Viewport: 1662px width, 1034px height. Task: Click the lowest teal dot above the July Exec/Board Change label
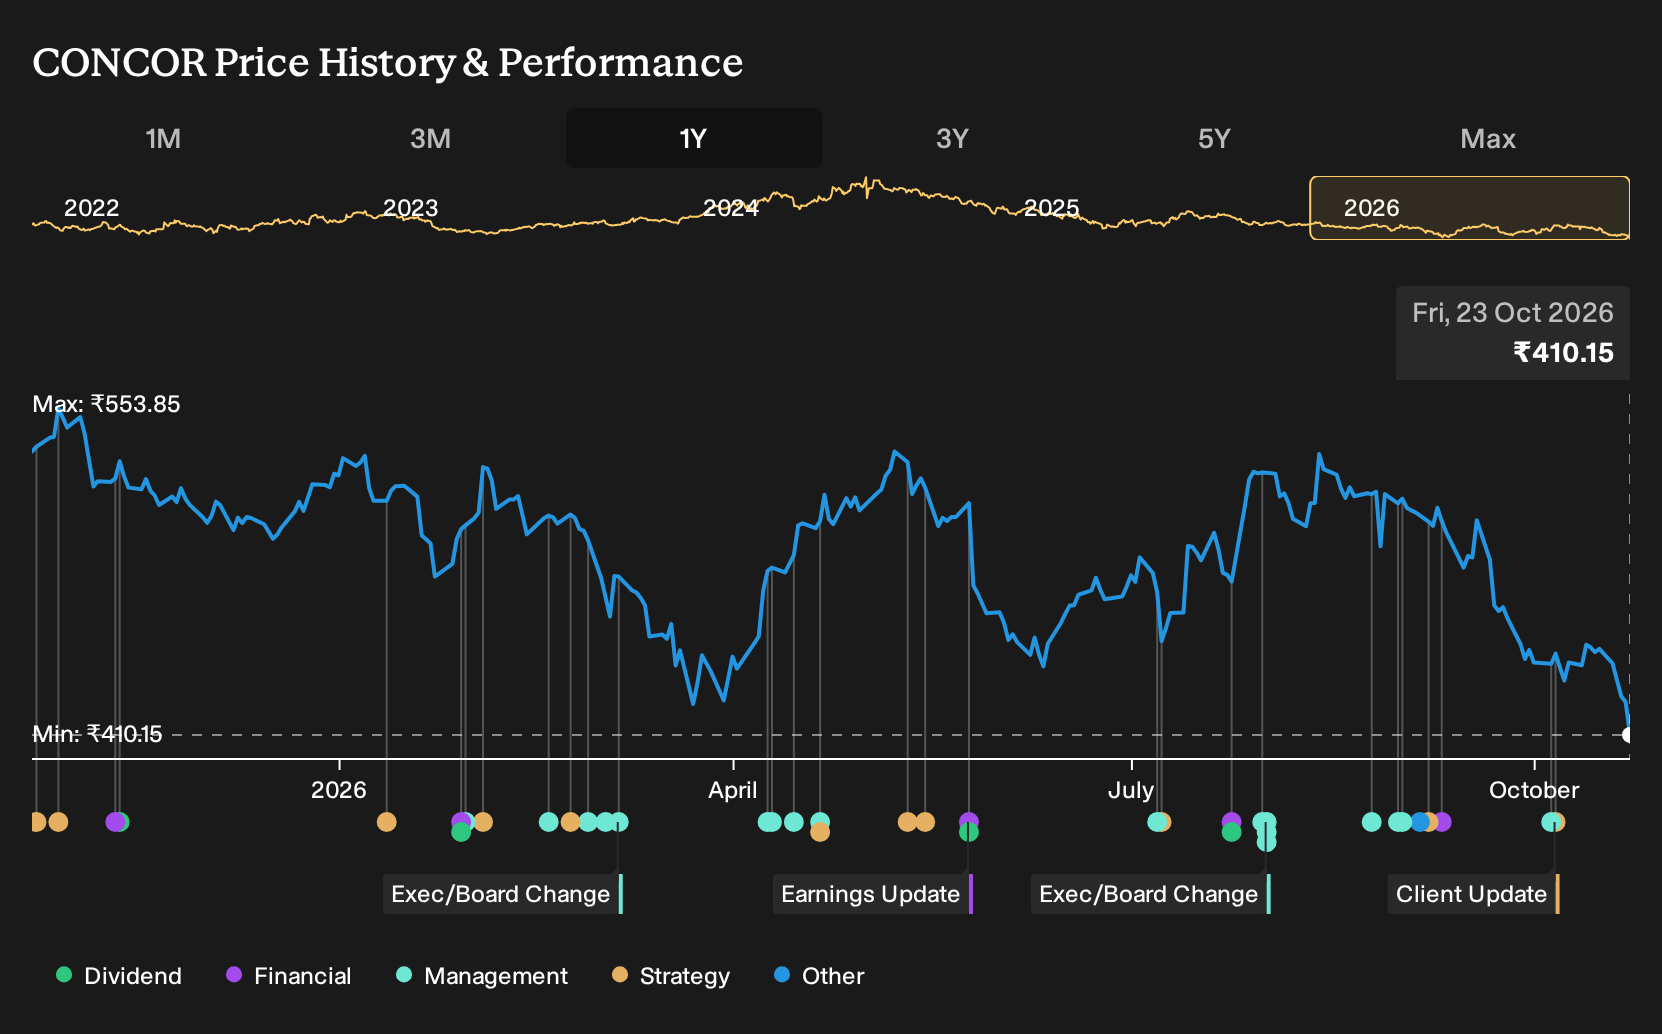1266,842
